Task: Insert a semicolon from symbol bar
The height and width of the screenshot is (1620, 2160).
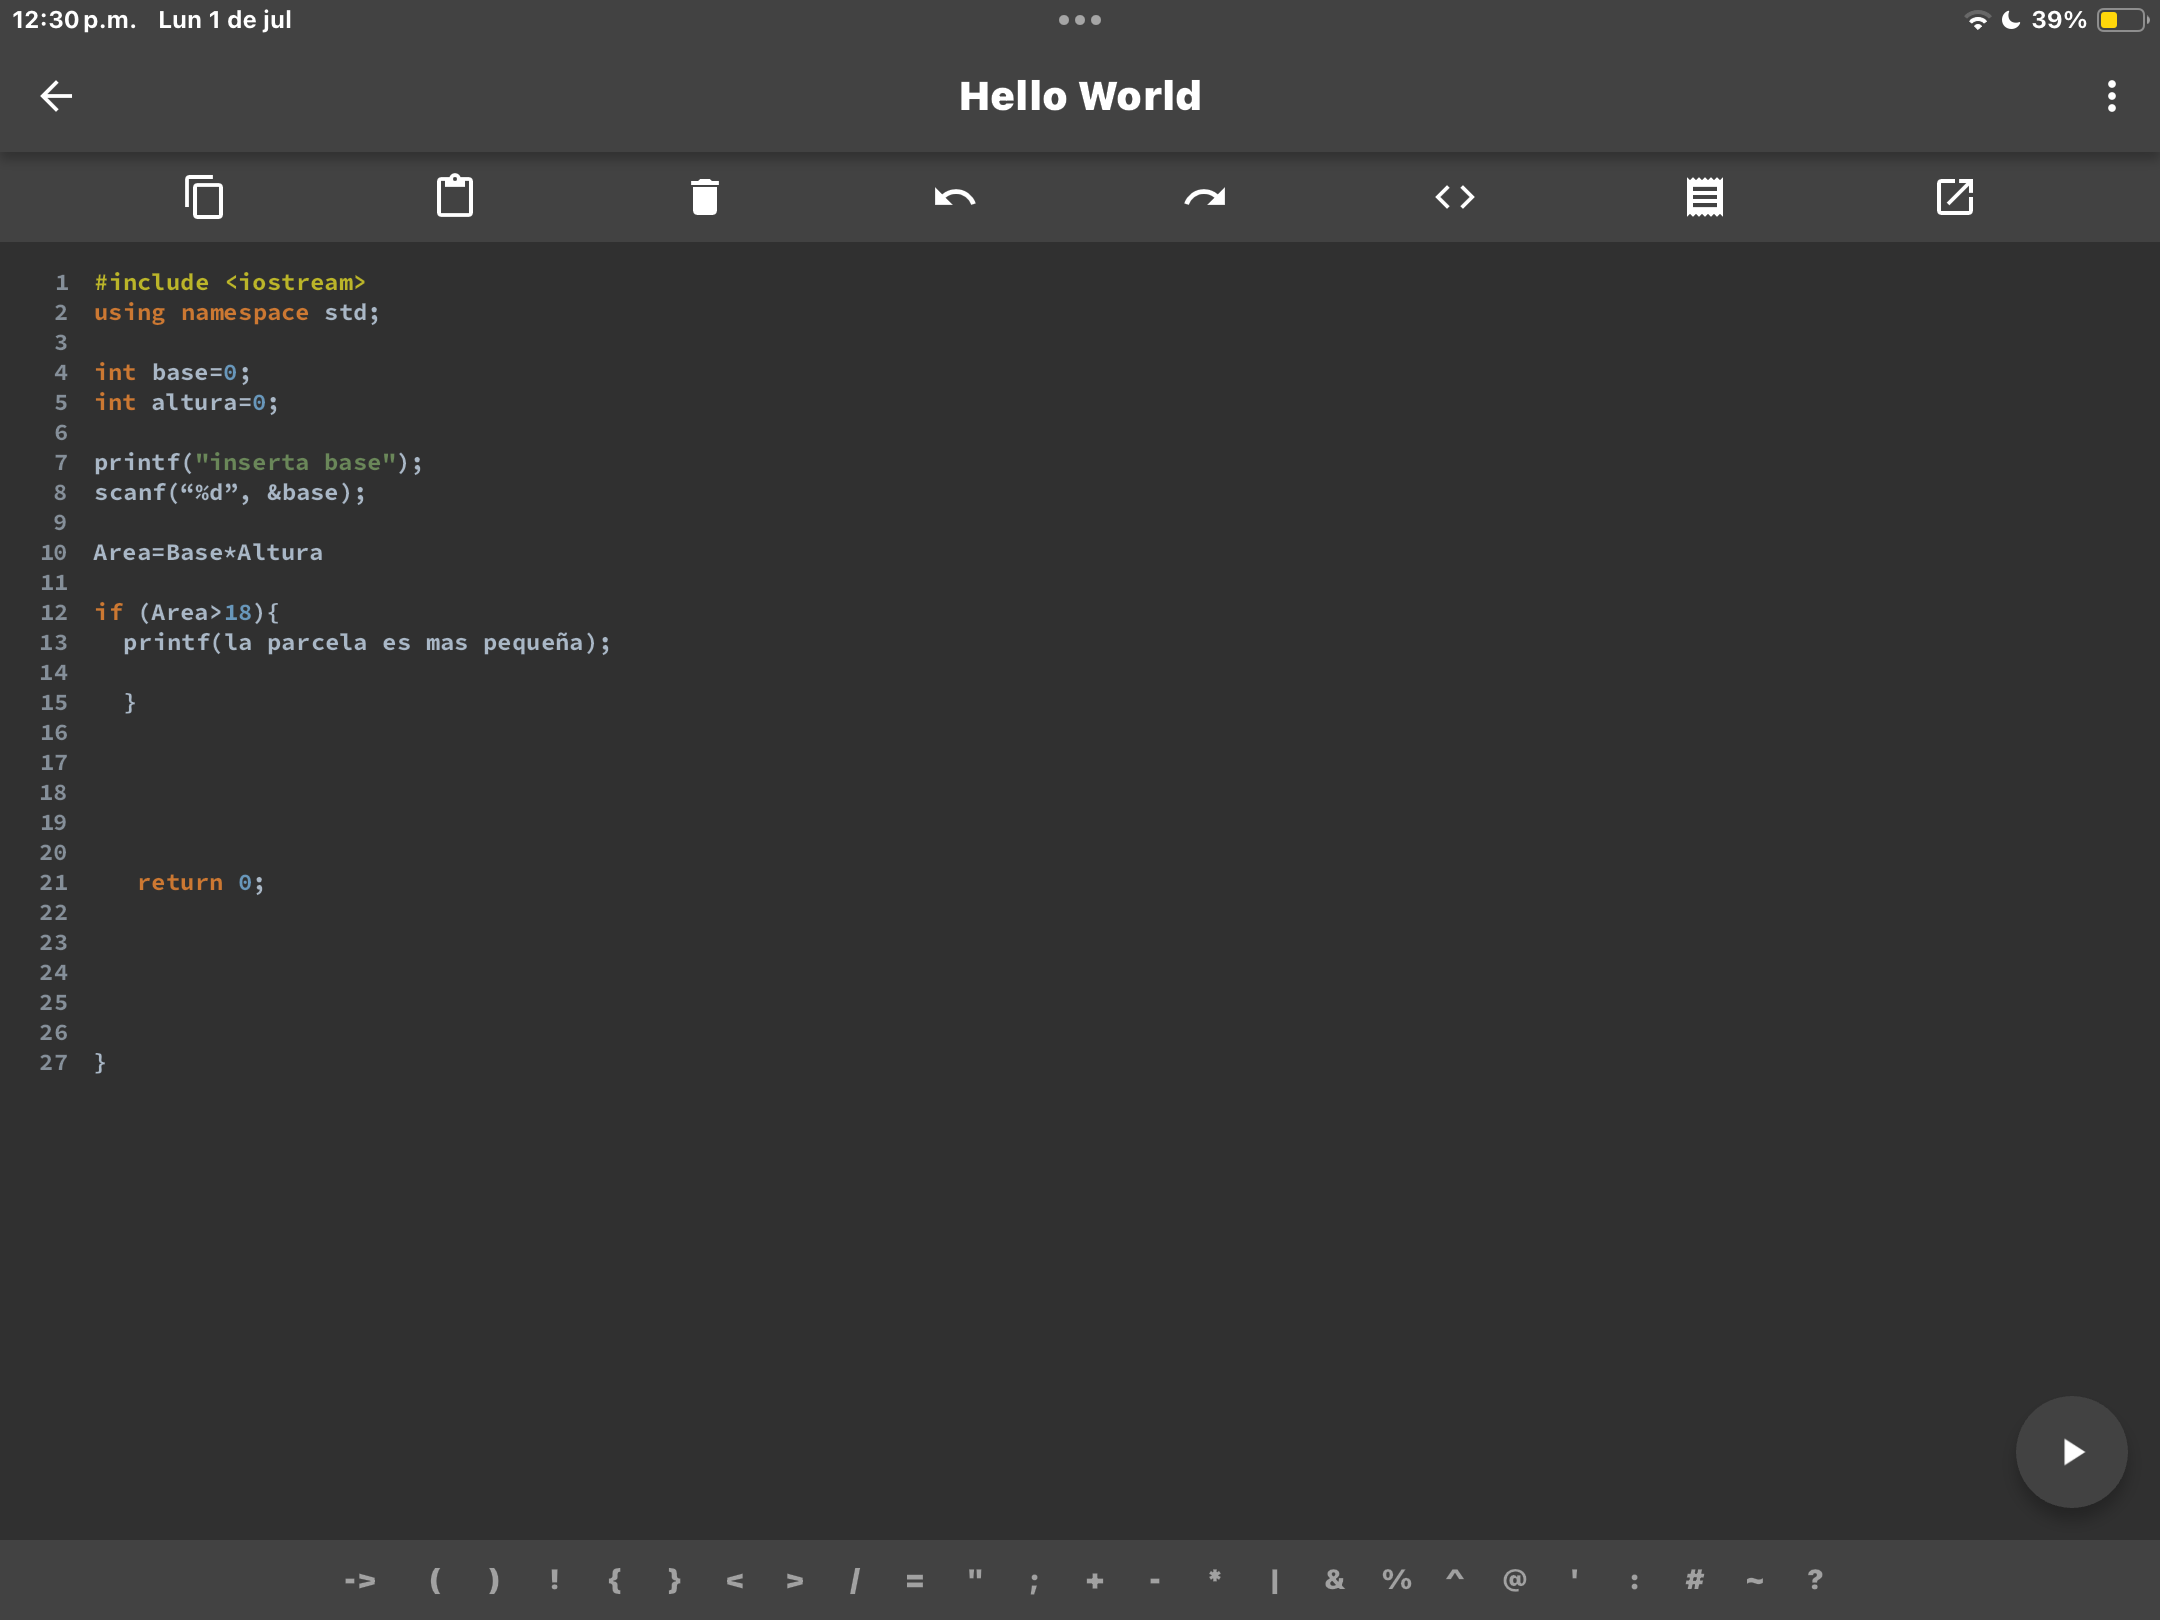Action: (1034, 1580)
